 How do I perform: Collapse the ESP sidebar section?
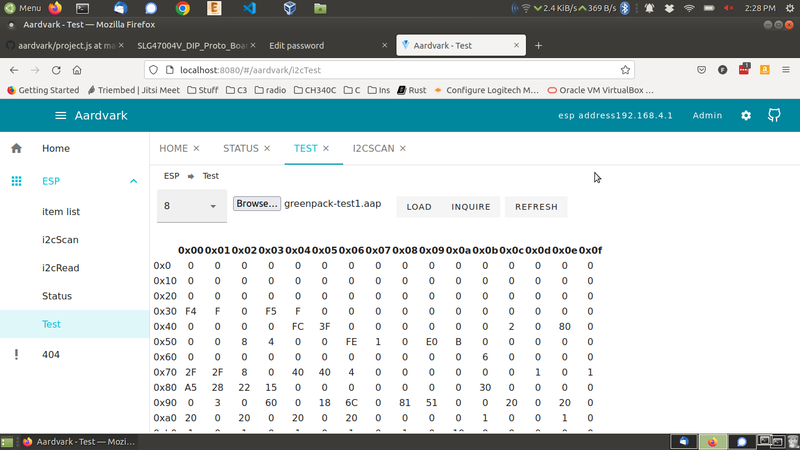coord(133,181)
